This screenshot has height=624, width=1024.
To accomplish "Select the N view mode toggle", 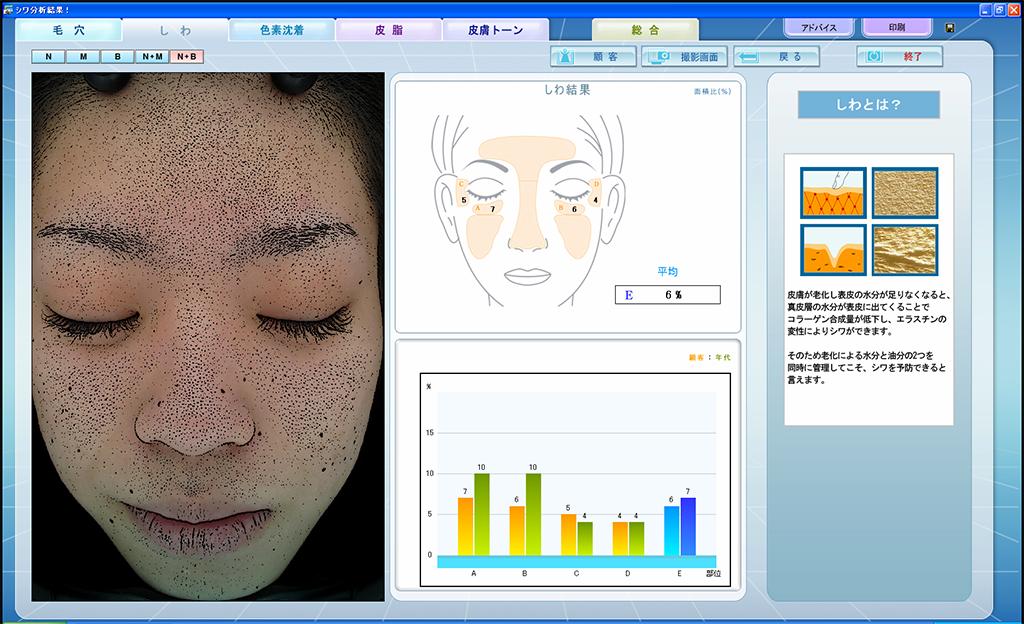I will click(x=48, y=57).
